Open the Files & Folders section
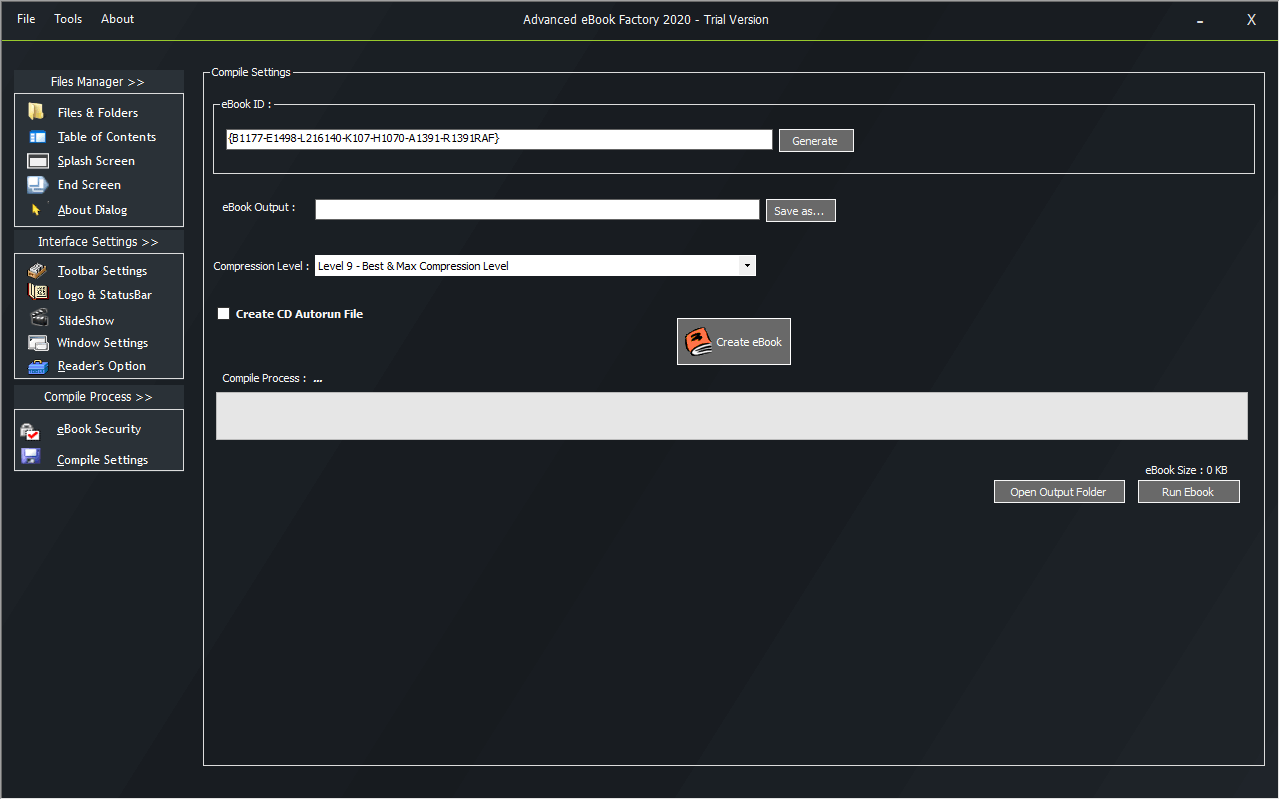 tap(98, 113)
